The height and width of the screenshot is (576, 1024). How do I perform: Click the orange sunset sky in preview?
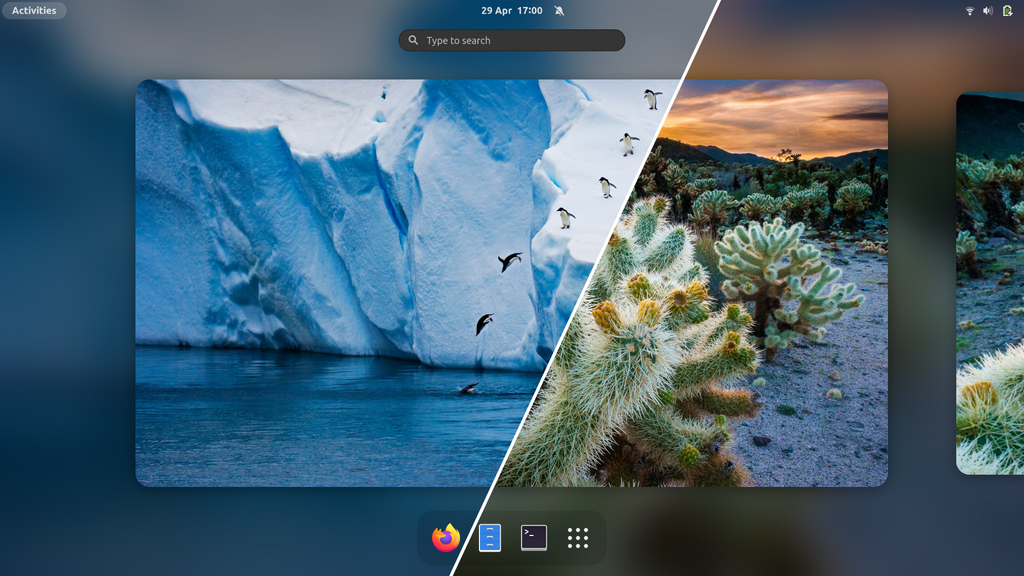[x=780, y=115]
